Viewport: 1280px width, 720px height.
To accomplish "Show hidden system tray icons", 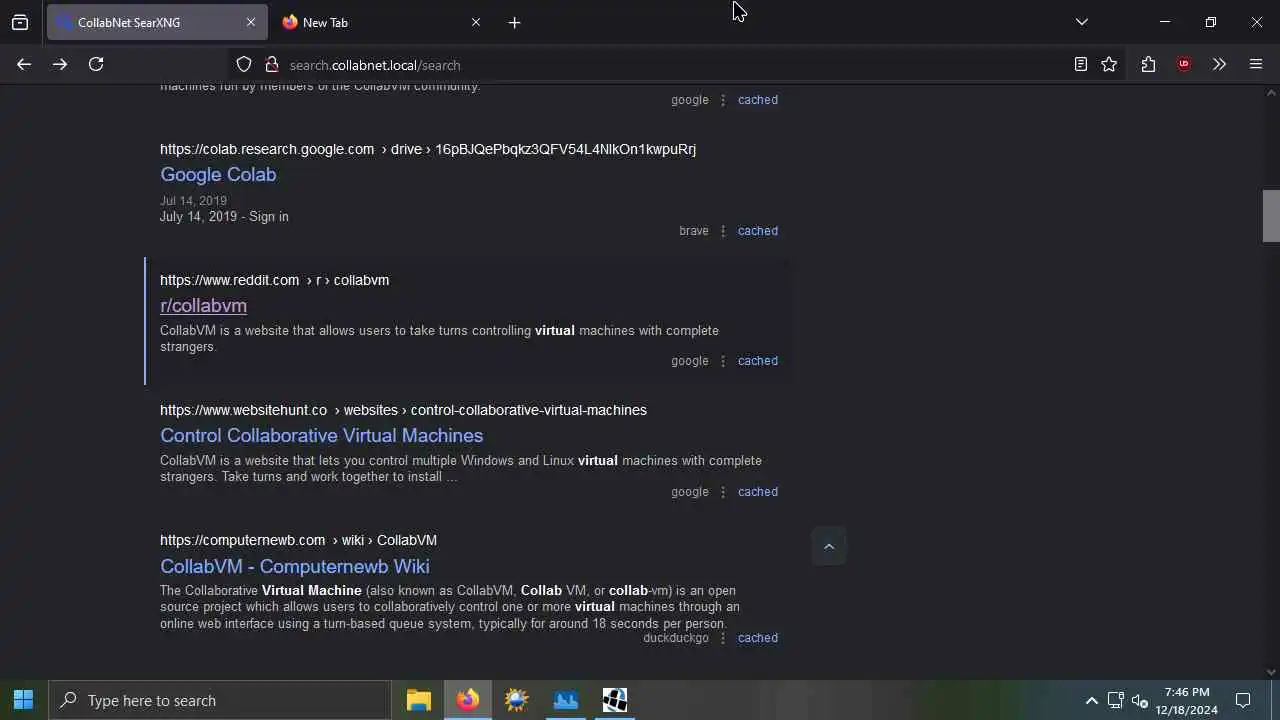I will [1092, 700].
